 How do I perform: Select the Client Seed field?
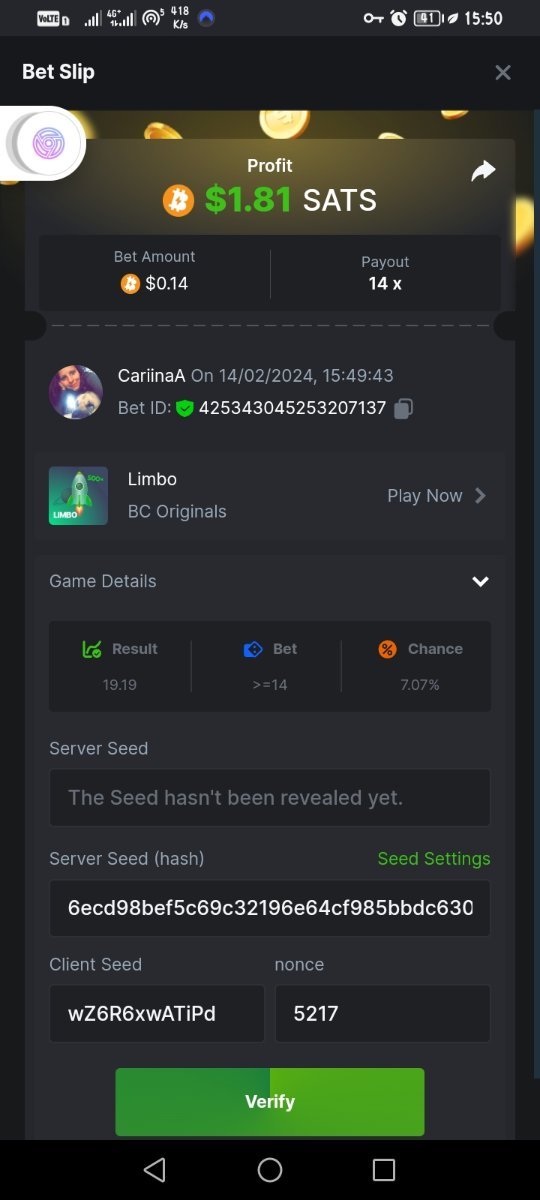(x=157, y=1014)
